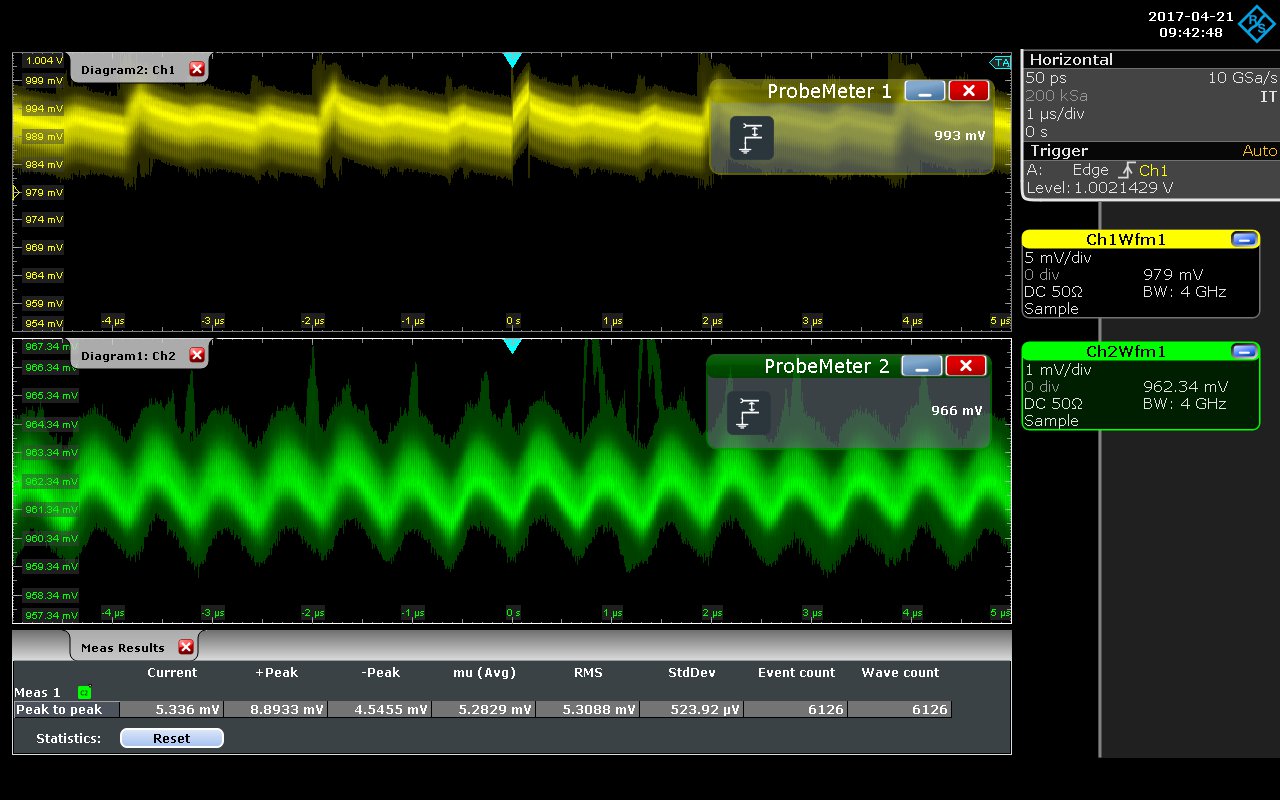Viewport: 1280px width, 800px height.
Task: Click the mu (Avg) value 5.2829 mV cell
Action: [x=483, y=710]
